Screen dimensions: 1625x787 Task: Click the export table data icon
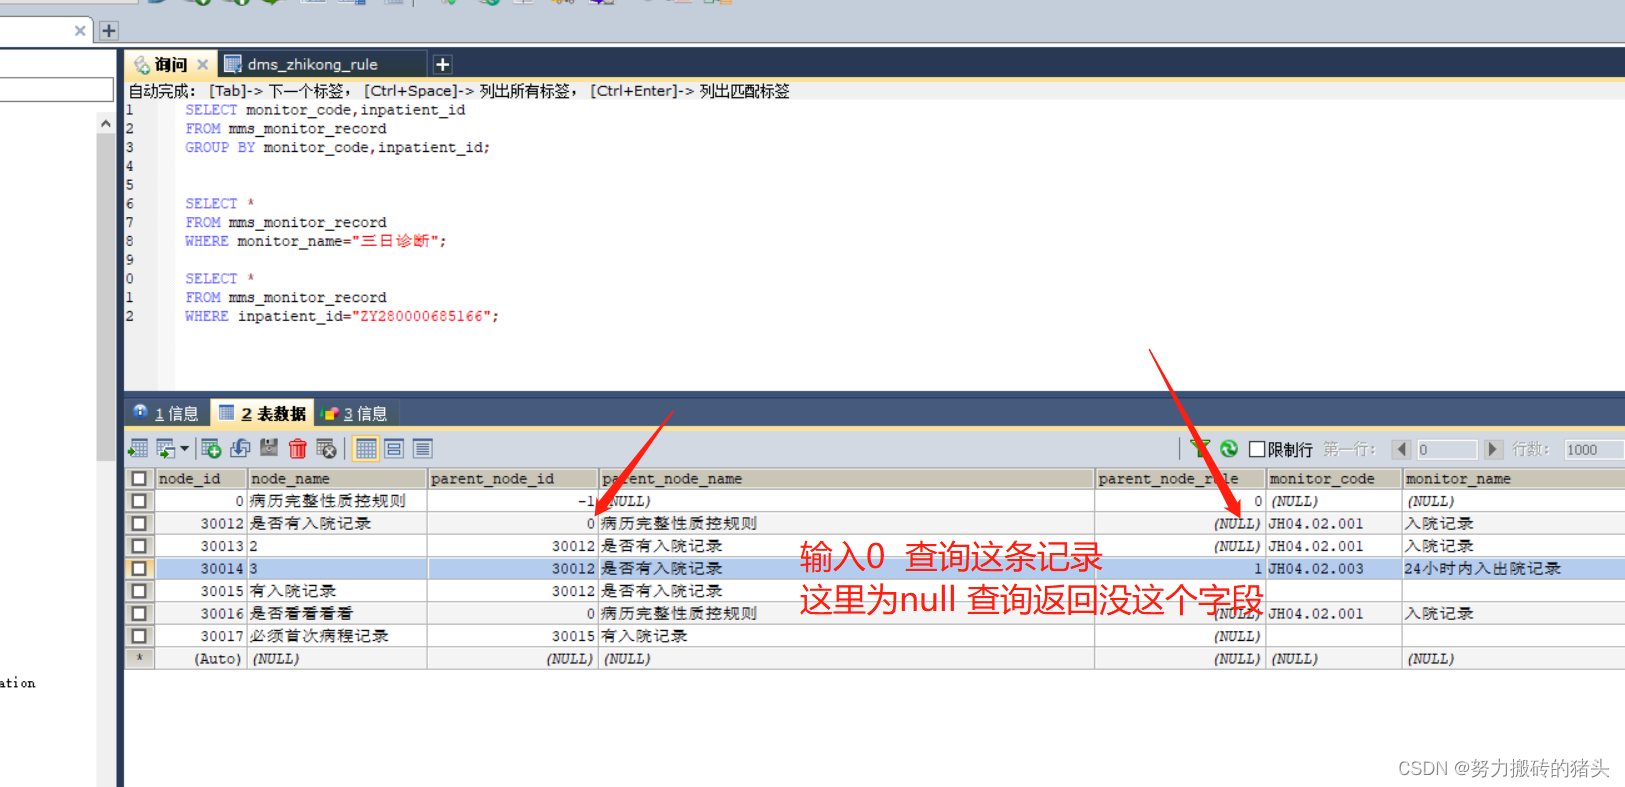point(138,449)
